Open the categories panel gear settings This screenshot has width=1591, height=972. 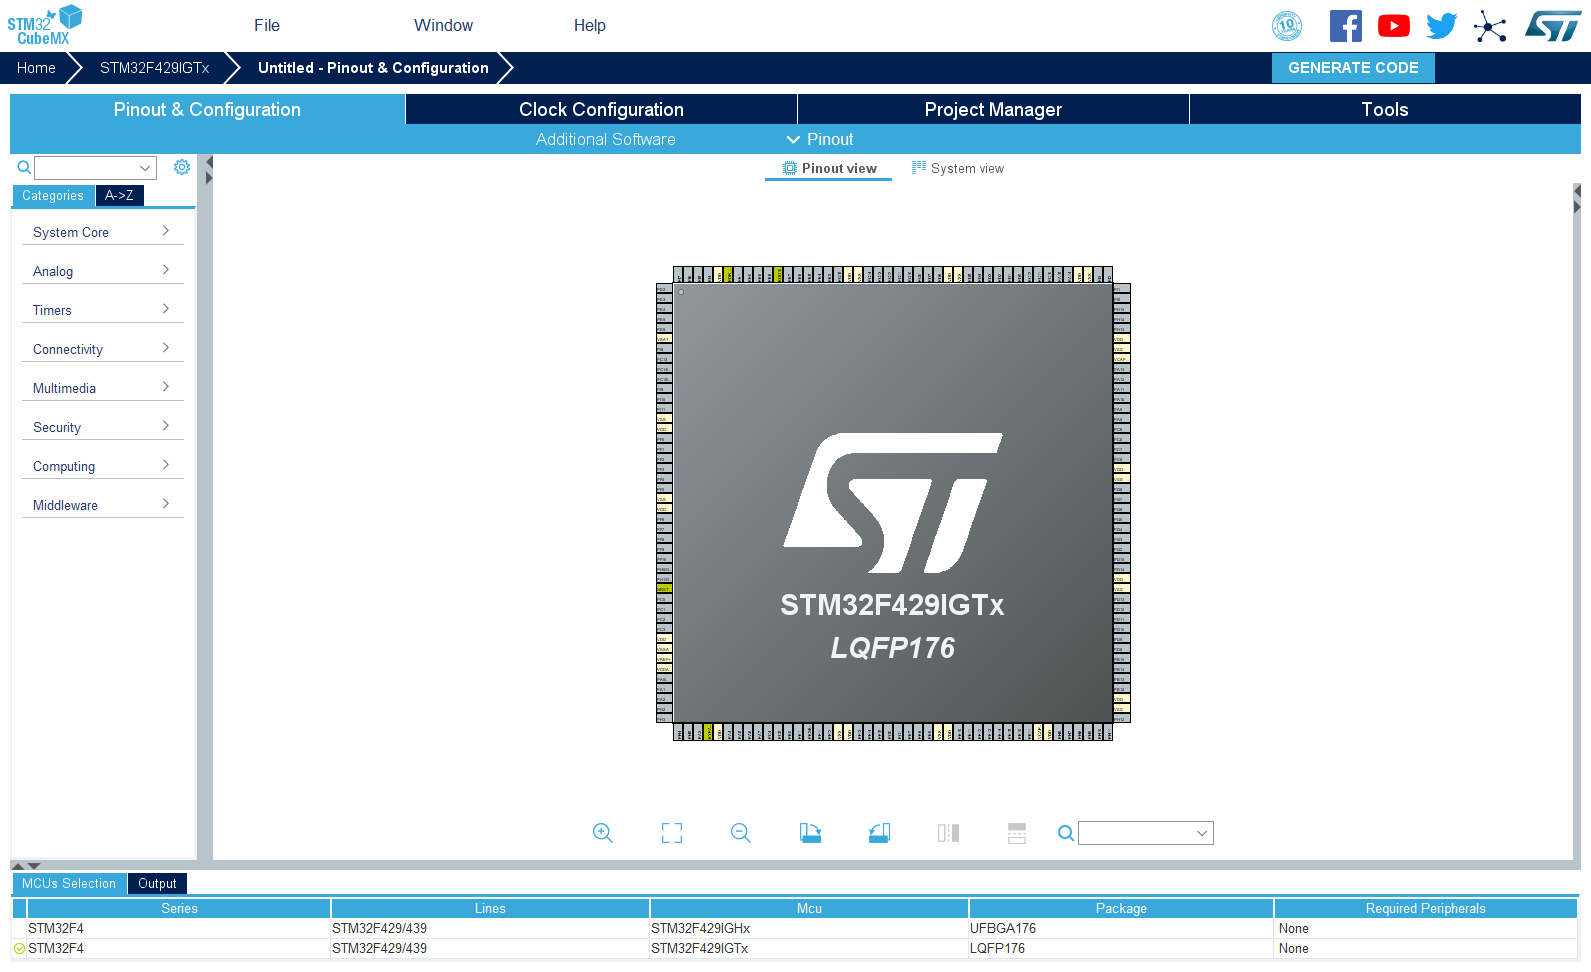pos(182,167)
